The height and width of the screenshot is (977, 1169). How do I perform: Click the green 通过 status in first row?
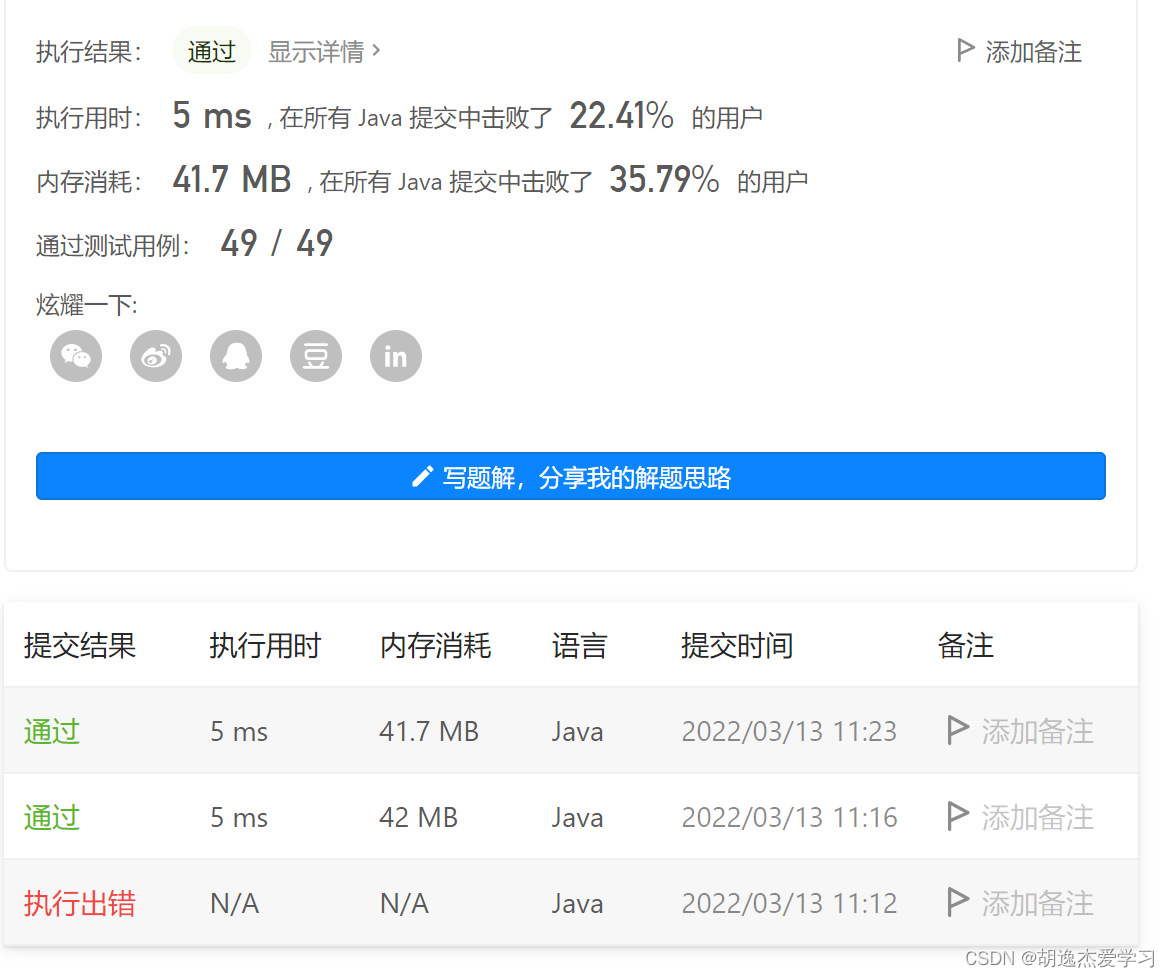click(x=51, y=731)
